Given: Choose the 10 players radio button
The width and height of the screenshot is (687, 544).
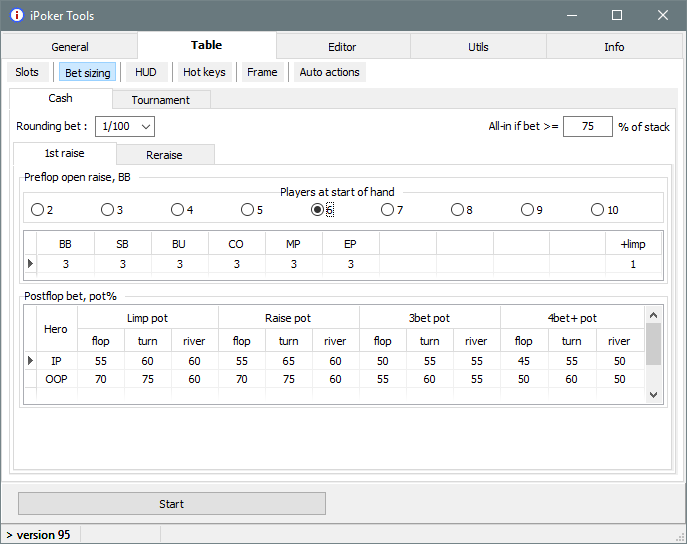Looking at the screenshot, I should (598, 210).
